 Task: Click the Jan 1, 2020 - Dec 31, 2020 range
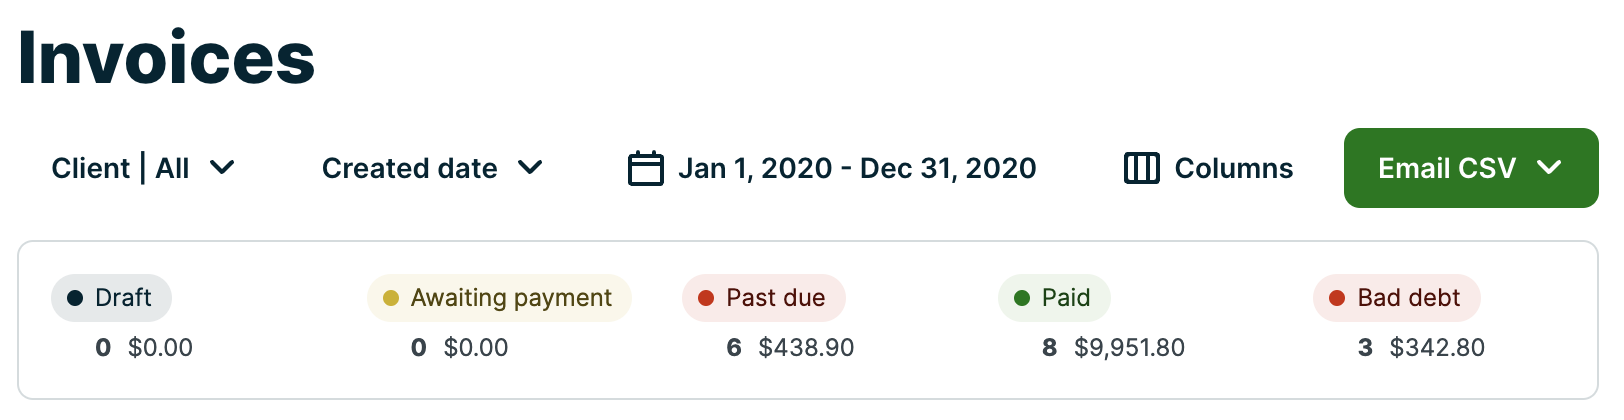(857, 168)
